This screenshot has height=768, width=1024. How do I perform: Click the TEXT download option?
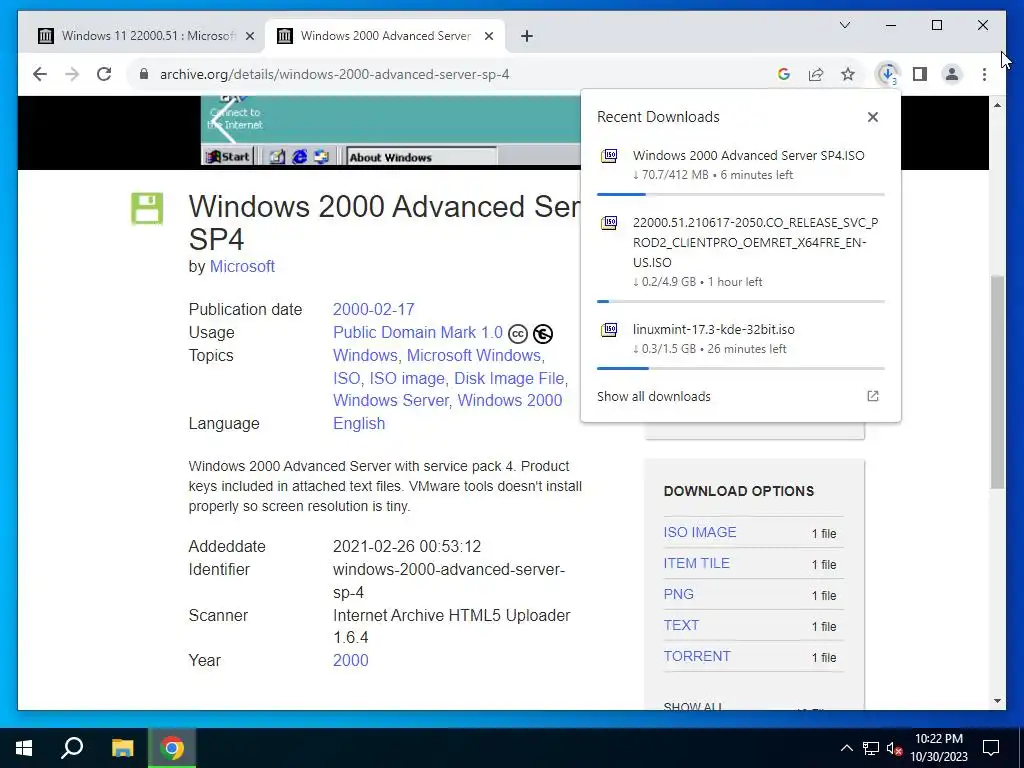point(681,625)
